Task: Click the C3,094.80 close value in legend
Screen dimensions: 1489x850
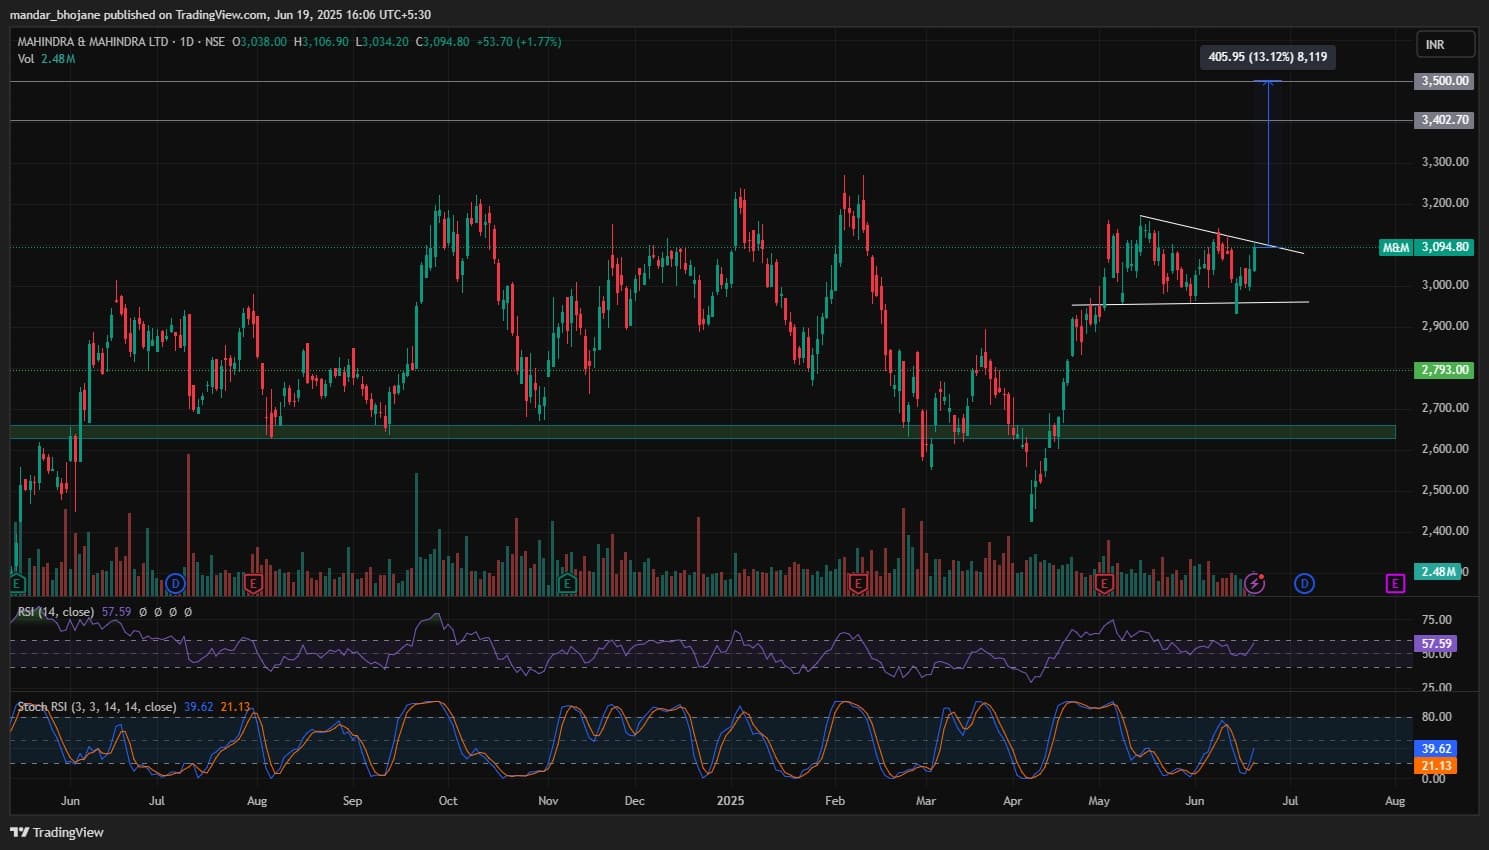Action: tap(442, 42)
